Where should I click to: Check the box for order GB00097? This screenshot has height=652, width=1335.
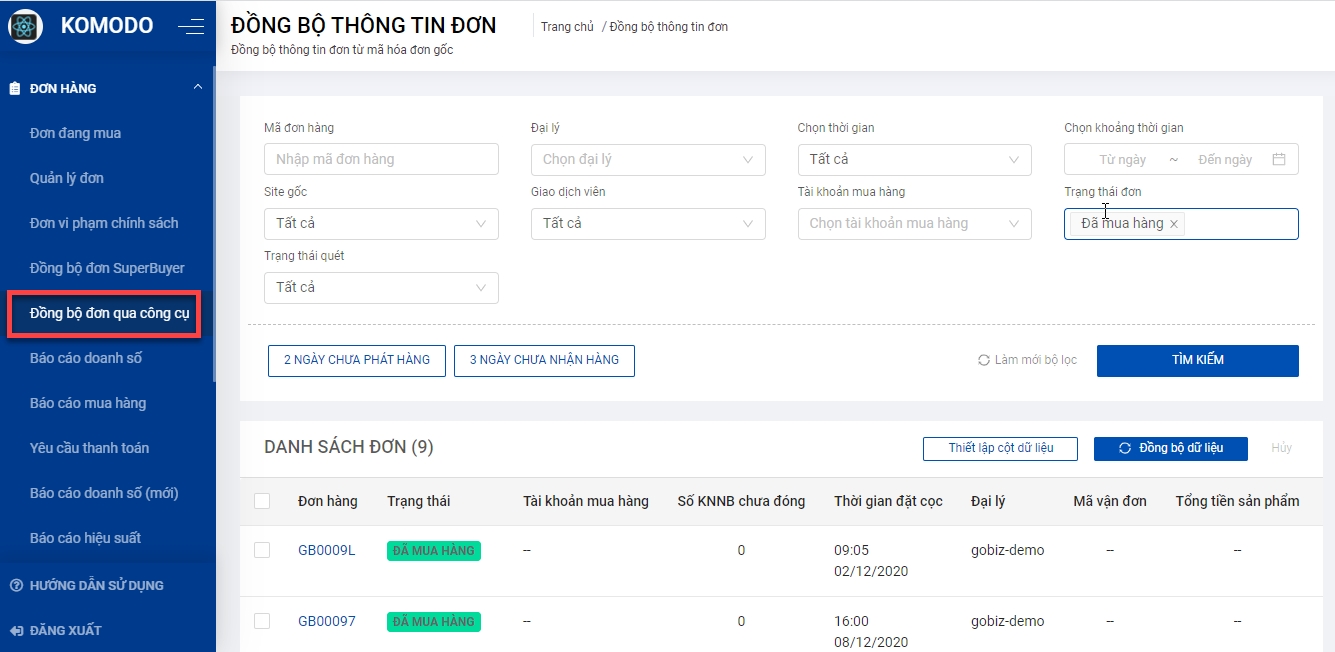coord(262,621)
